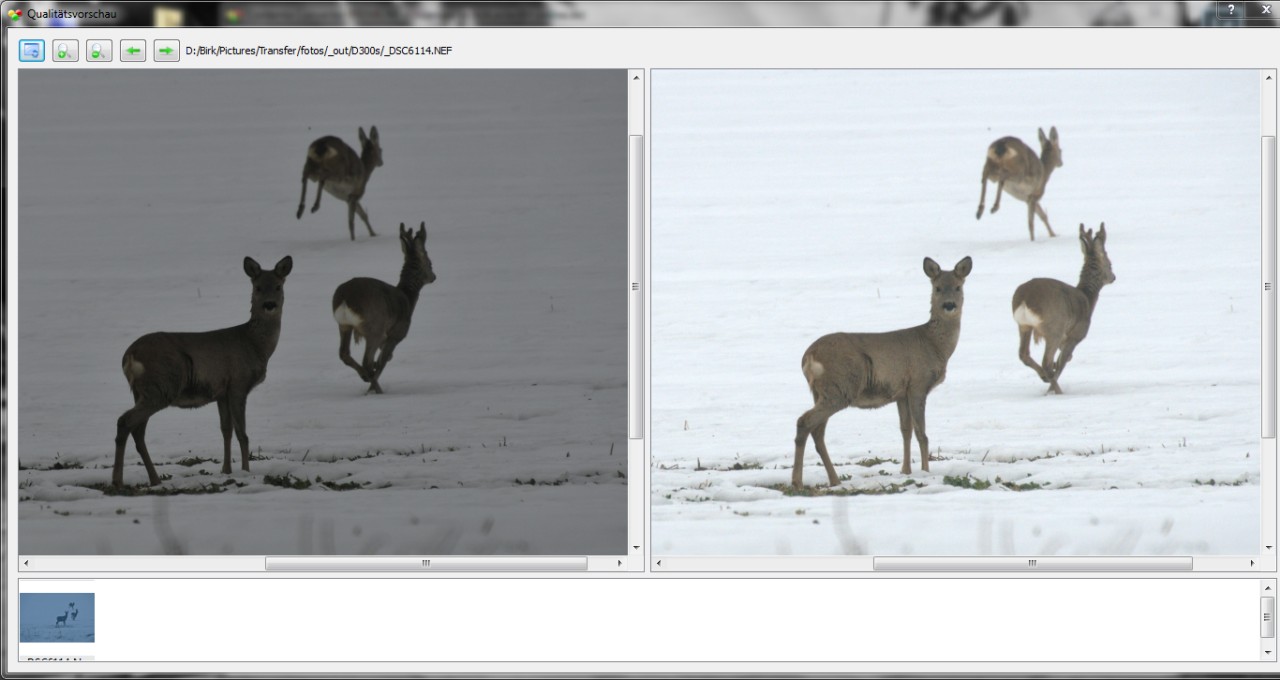Go to previous image with left arrow
1280x680 pixels.
click(133, 51)
